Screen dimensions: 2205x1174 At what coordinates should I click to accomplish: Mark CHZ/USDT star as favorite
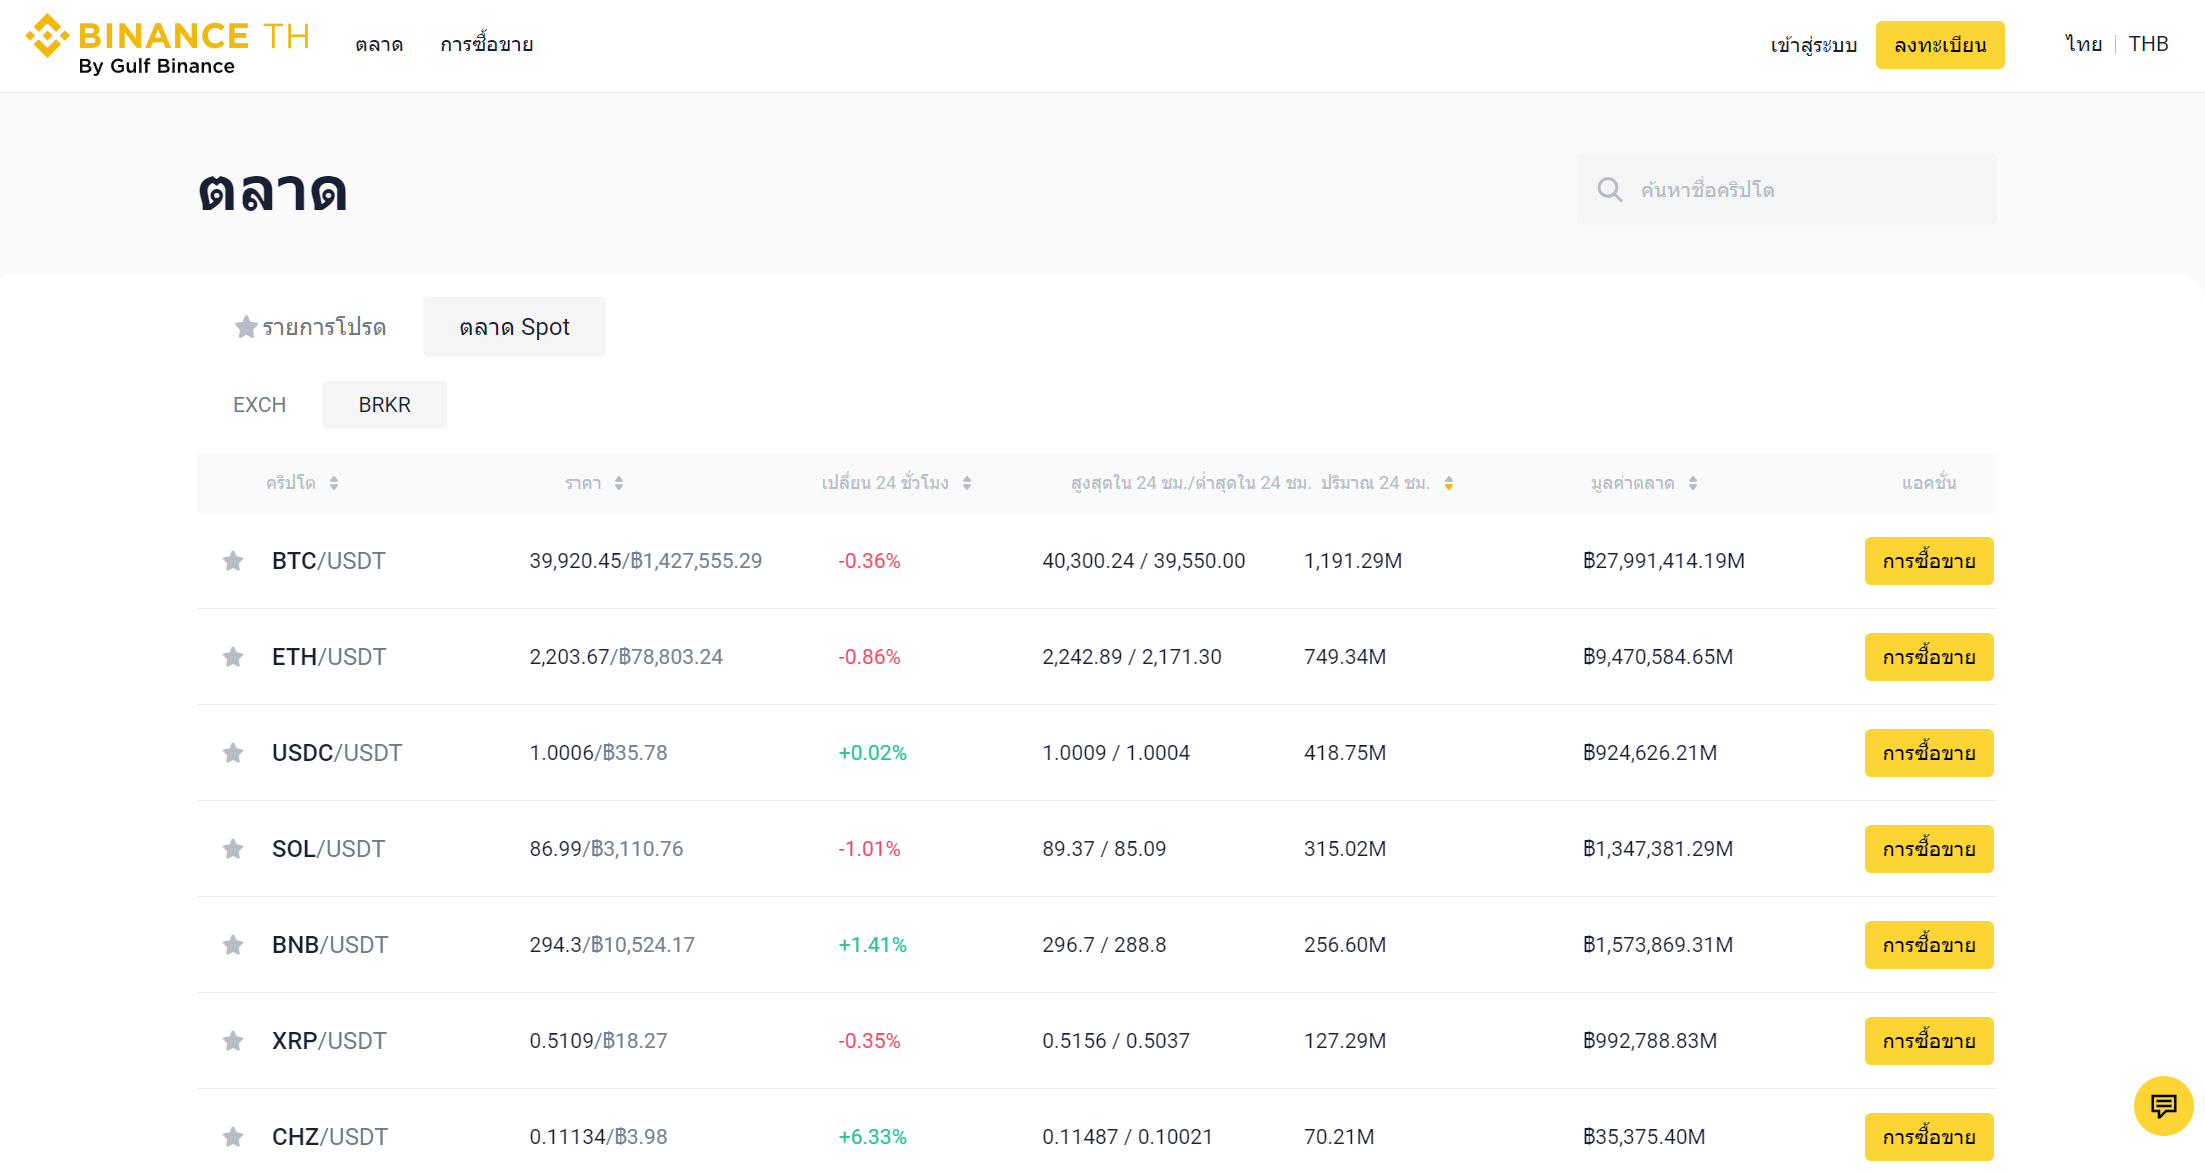(x=233, y=1137)
